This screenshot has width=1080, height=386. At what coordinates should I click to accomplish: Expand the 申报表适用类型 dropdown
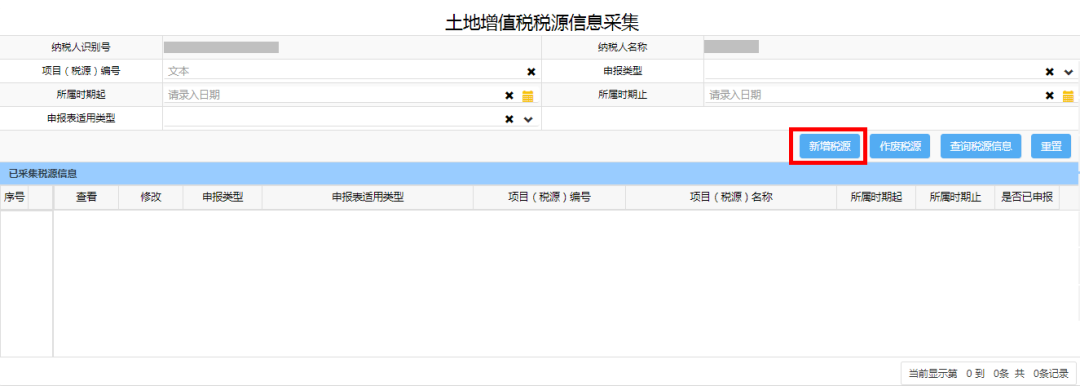tap(528, 119)
